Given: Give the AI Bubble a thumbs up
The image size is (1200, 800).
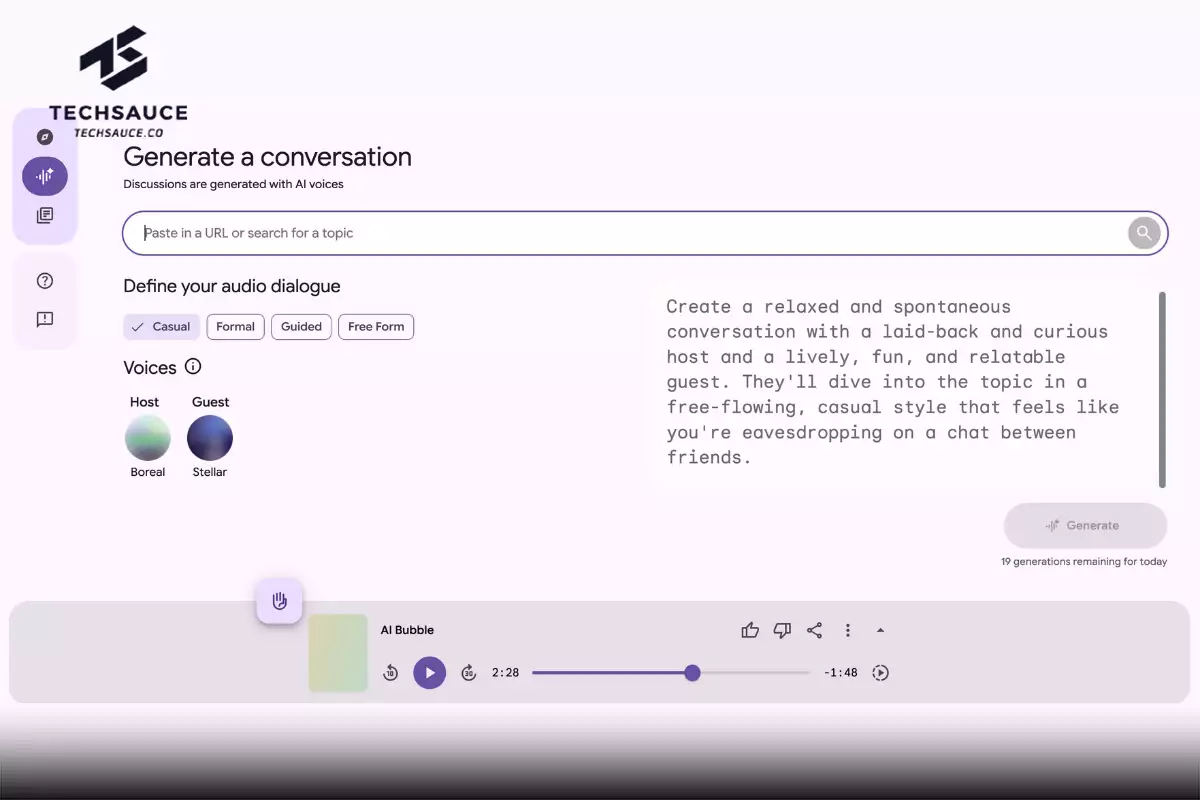Looking at the screenshot, I should (750, 630).
